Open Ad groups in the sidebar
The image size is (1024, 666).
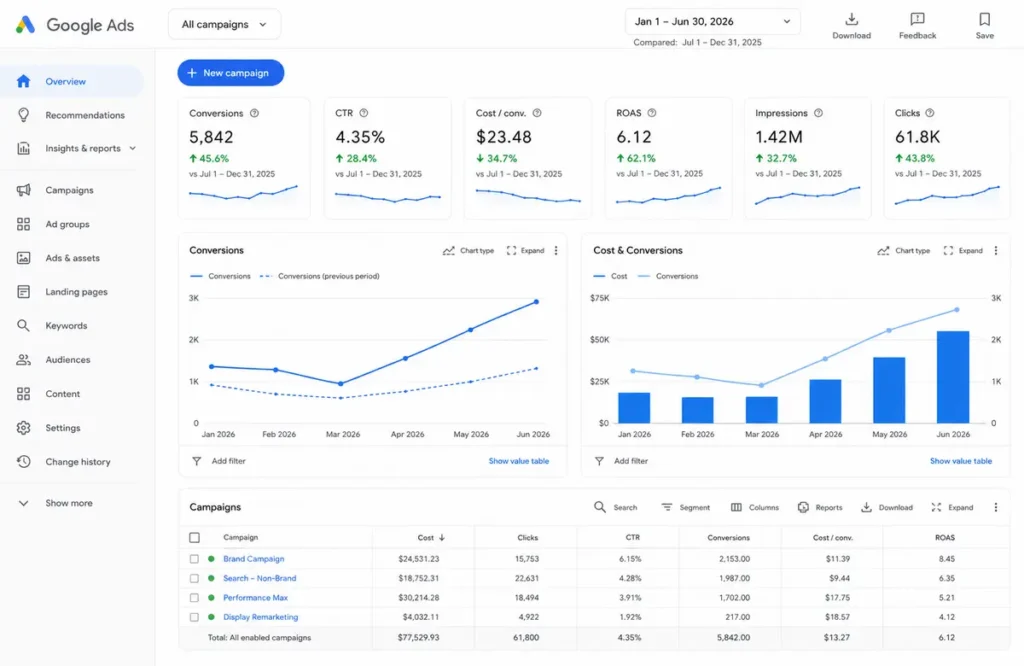click(x=54, y=224)
